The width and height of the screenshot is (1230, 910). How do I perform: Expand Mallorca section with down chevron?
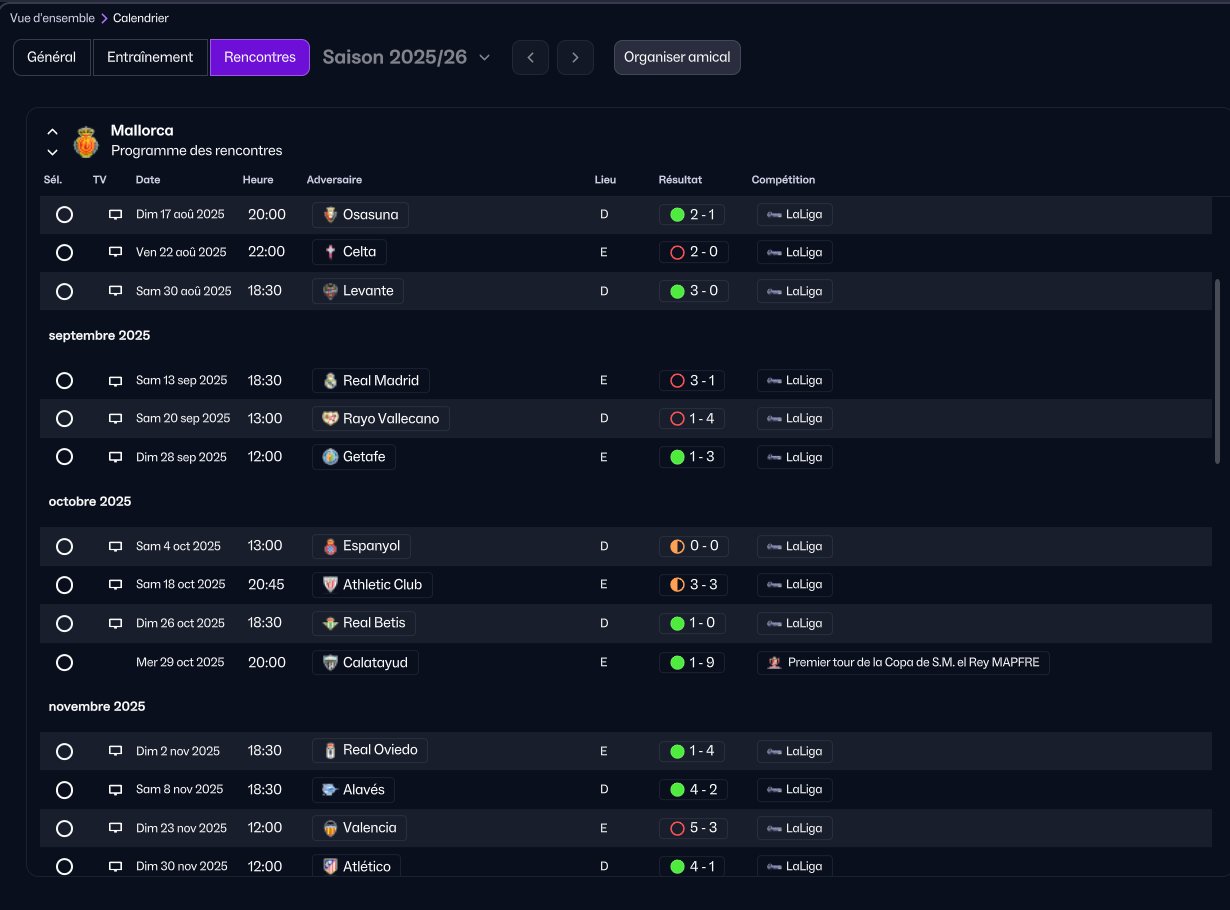click(x=53, y=152)
